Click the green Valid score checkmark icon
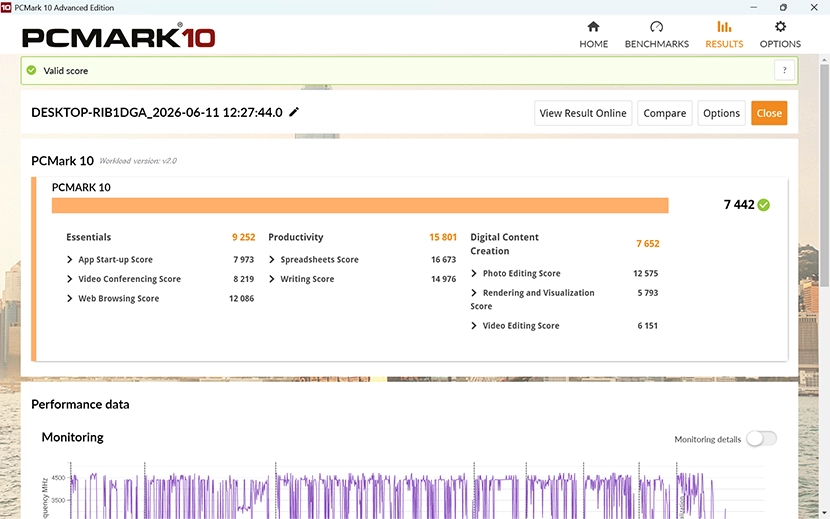This screenshot has width=830, height=519. tap(32, 70)
